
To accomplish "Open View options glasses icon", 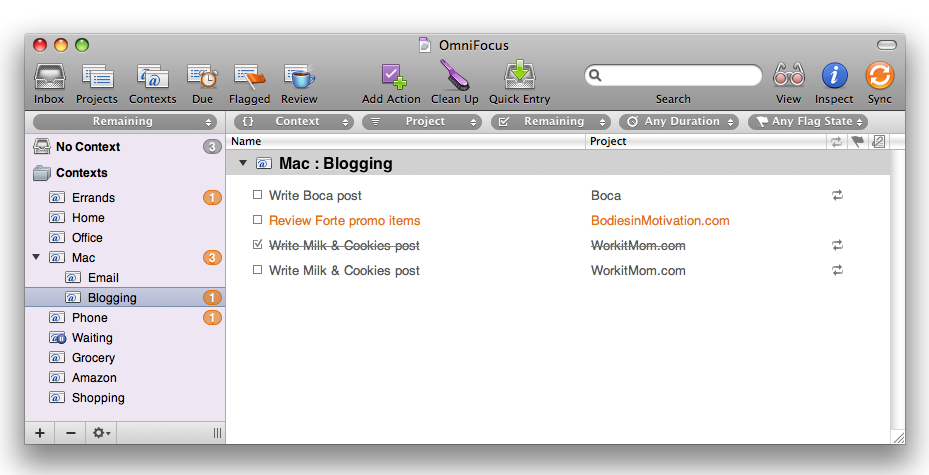I will pyautogui.click(x=789, y=75).
